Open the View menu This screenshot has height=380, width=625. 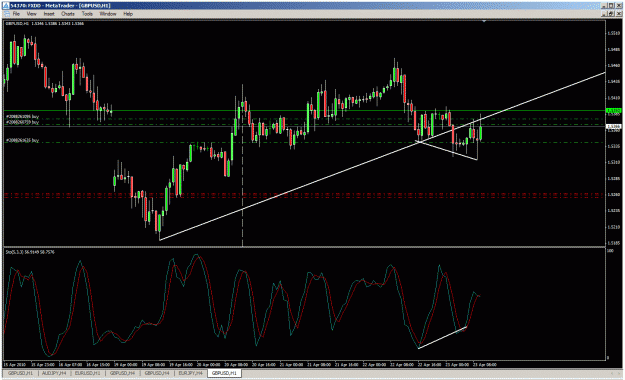coord(31,14)
